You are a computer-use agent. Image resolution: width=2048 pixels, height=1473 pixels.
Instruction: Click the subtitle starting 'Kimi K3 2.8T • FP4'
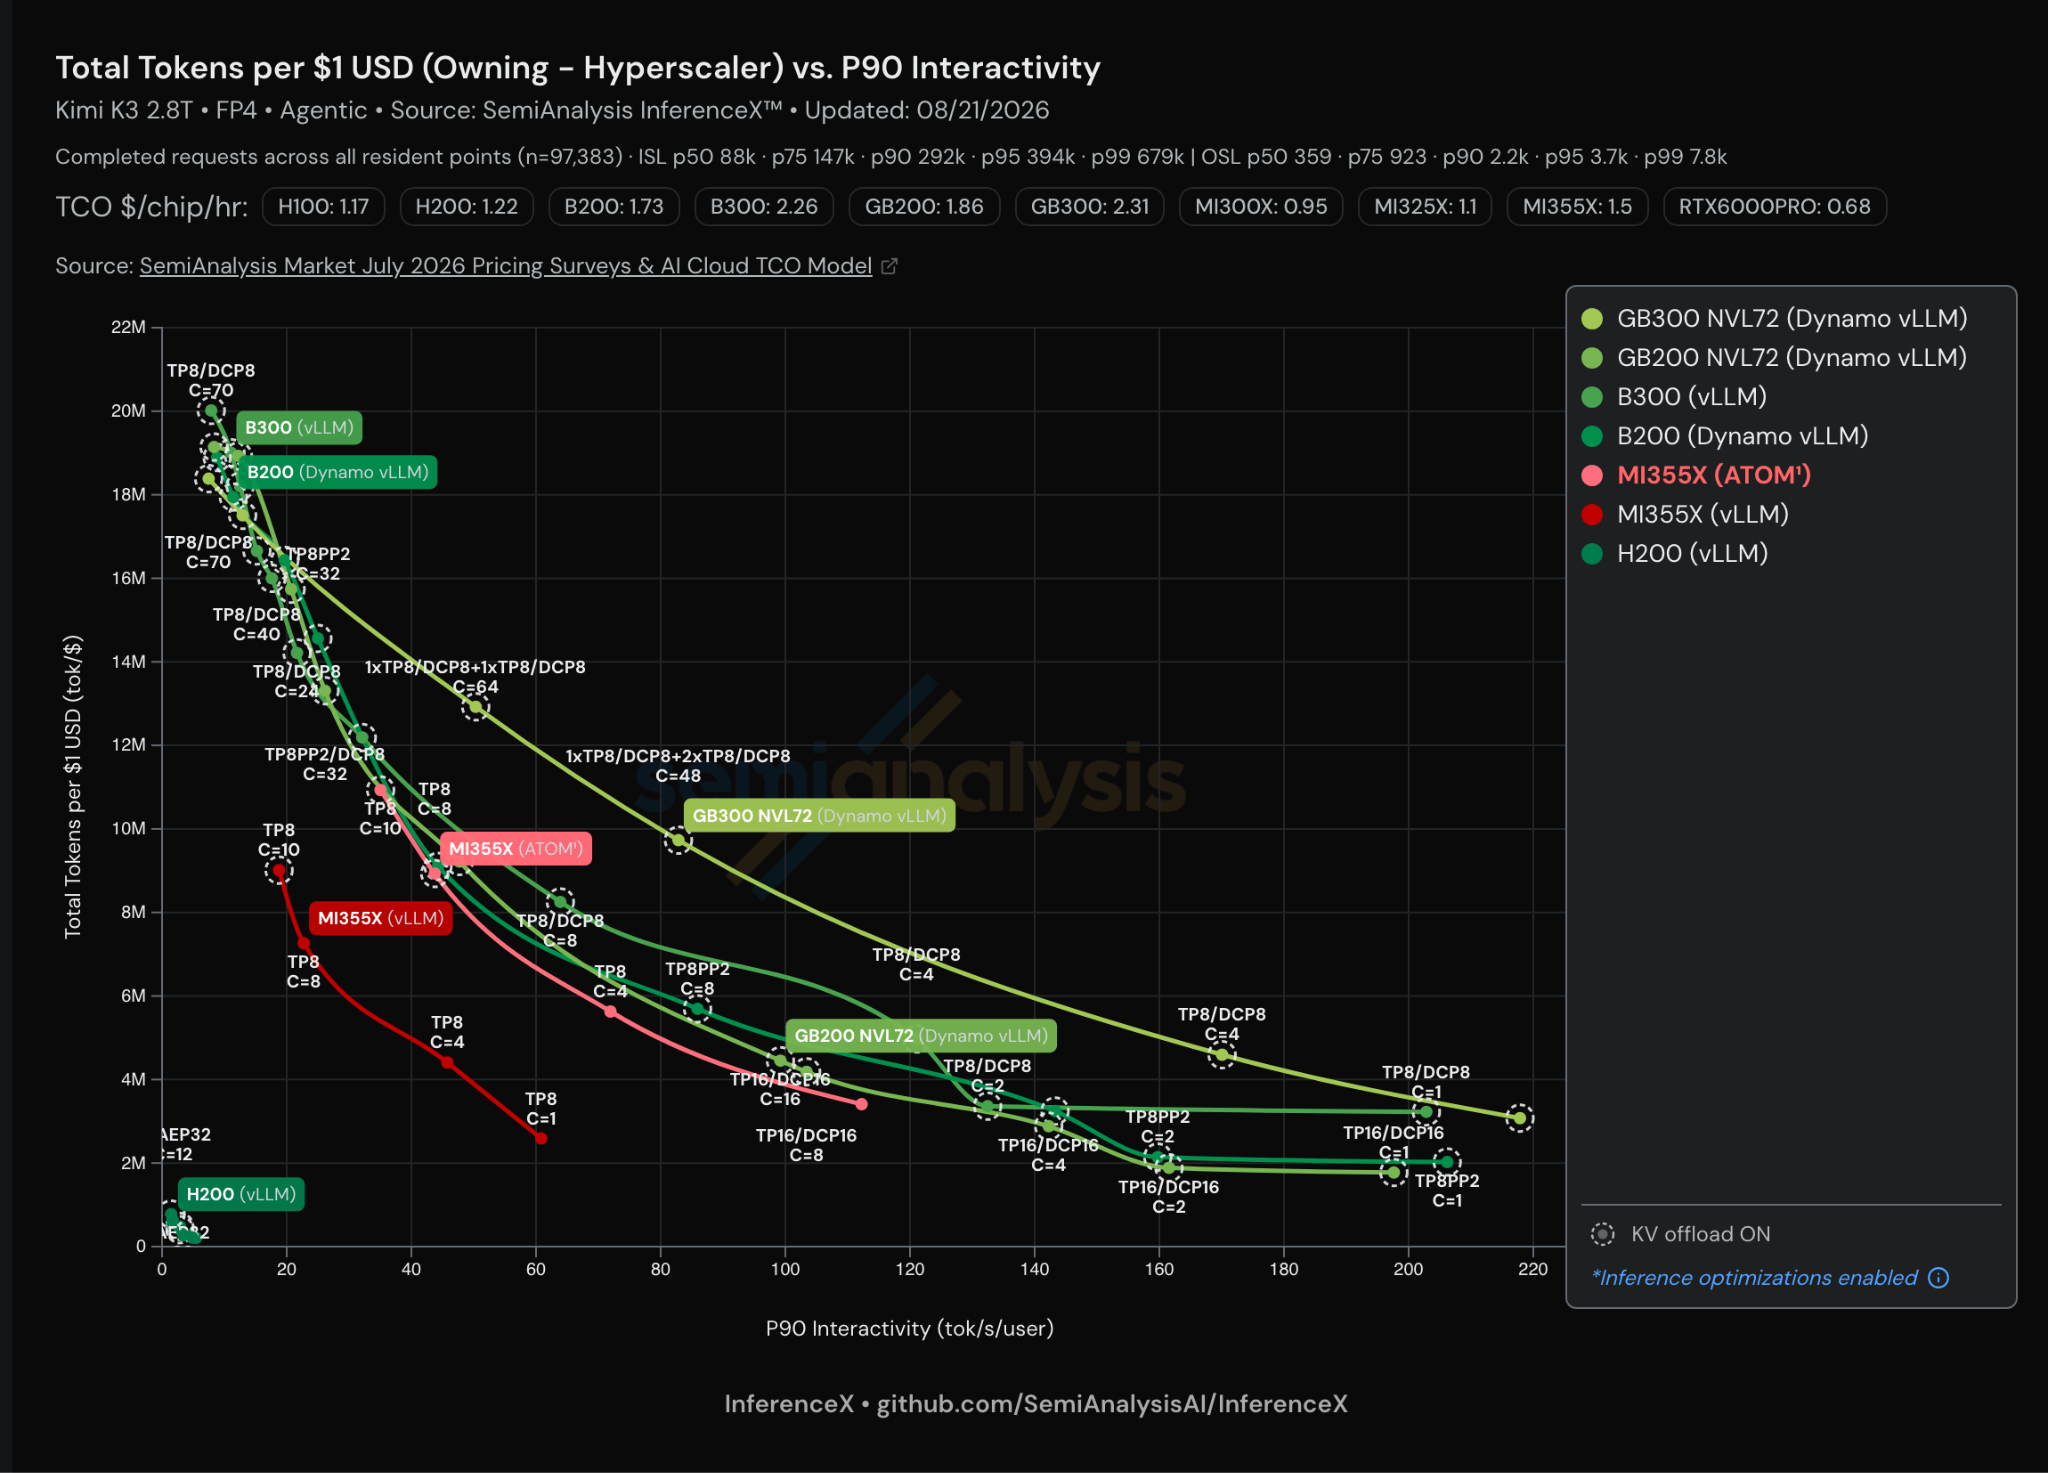click(552, 110)
